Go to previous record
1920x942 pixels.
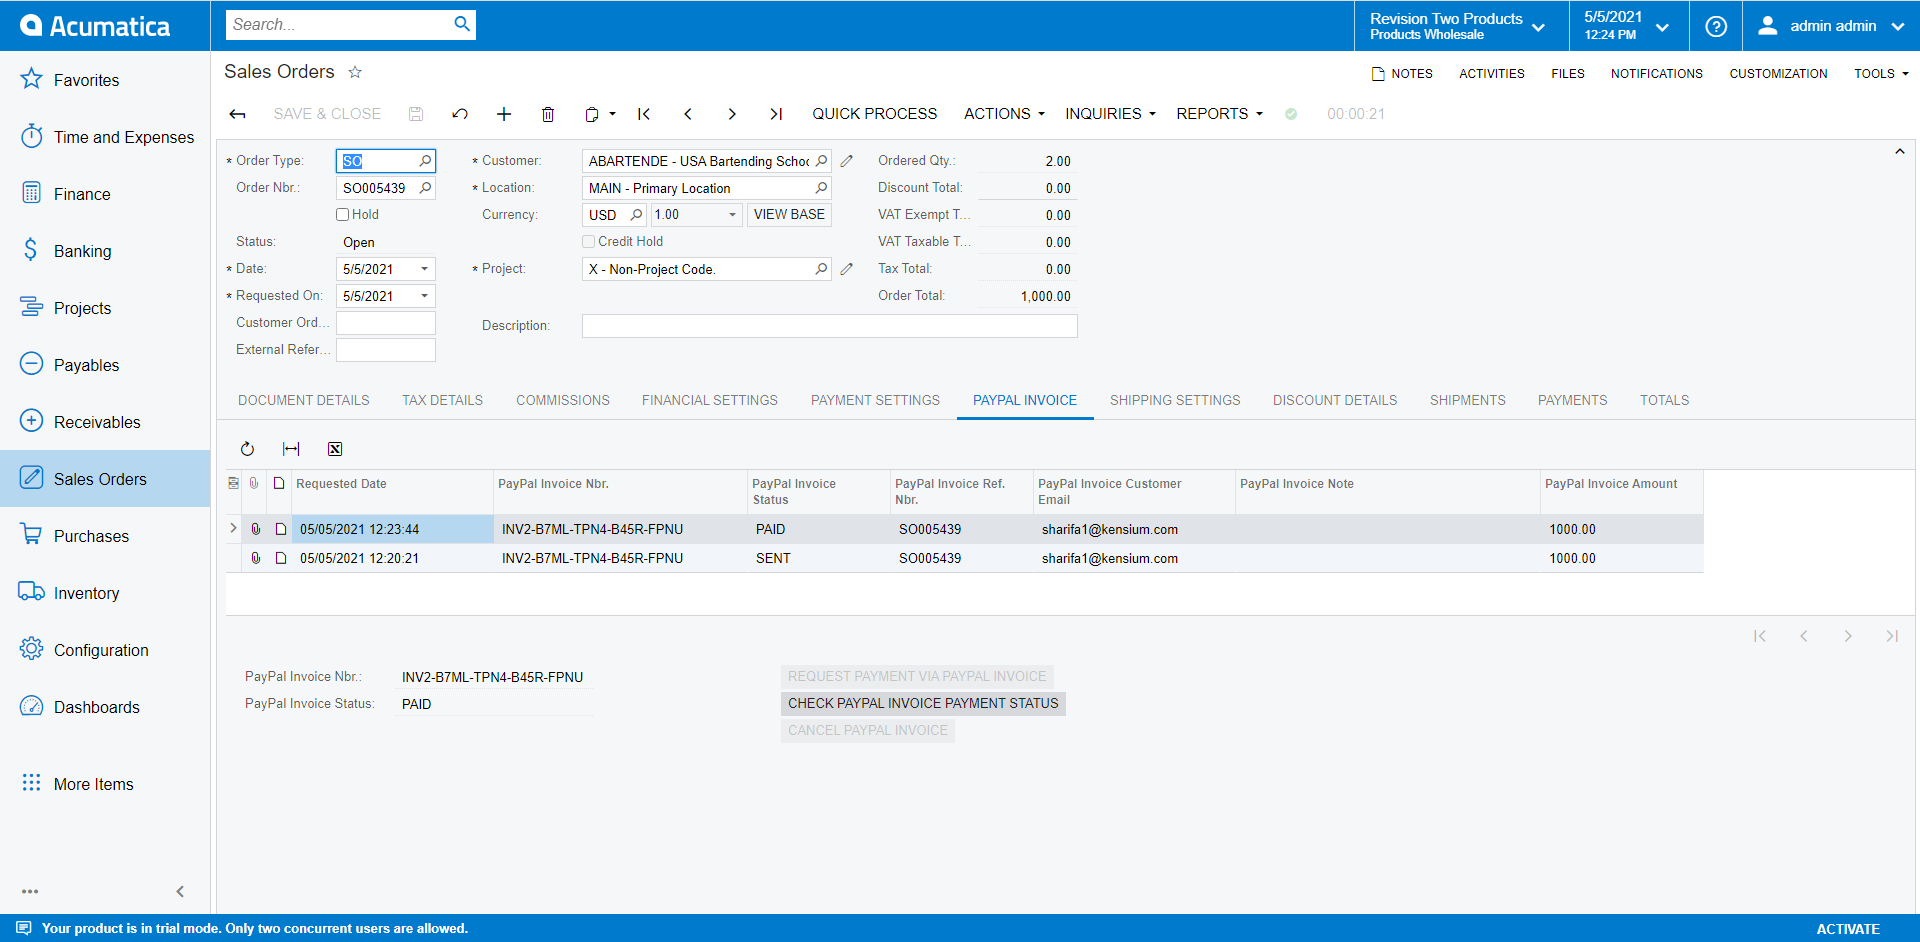coord(688,114)
